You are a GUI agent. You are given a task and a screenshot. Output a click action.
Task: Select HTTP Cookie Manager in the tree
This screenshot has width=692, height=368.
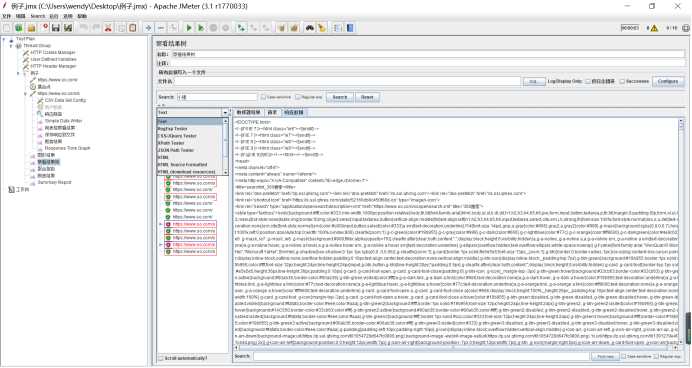pyautogui.click(x=53, y=53)
